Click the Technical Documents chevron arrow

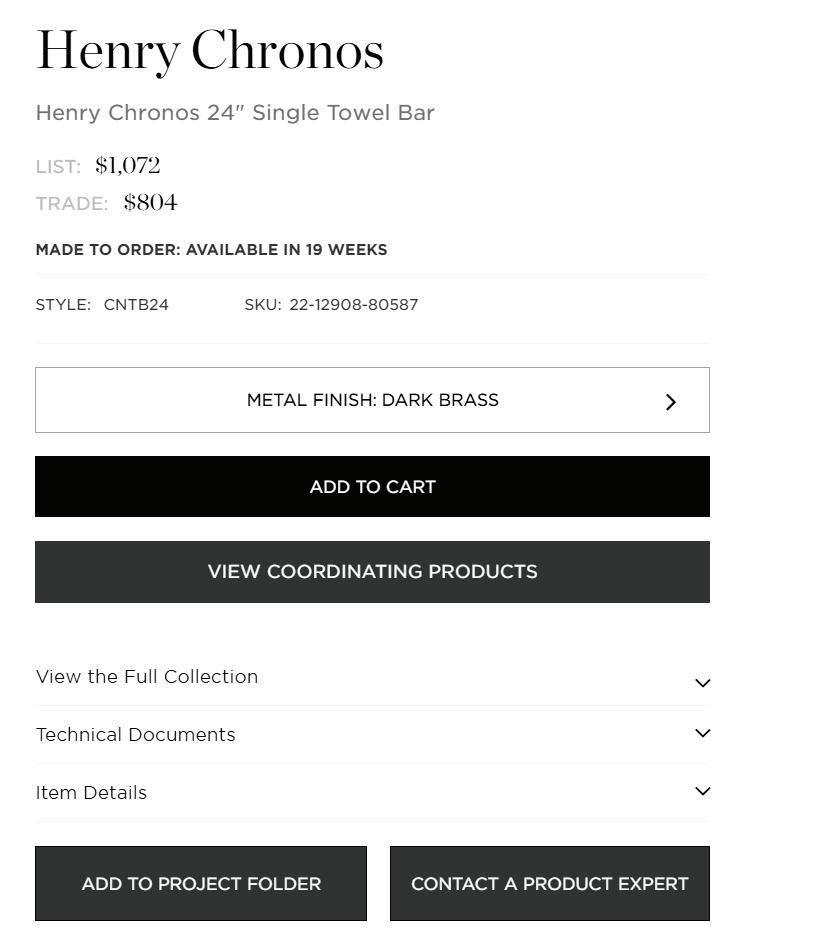702,733
